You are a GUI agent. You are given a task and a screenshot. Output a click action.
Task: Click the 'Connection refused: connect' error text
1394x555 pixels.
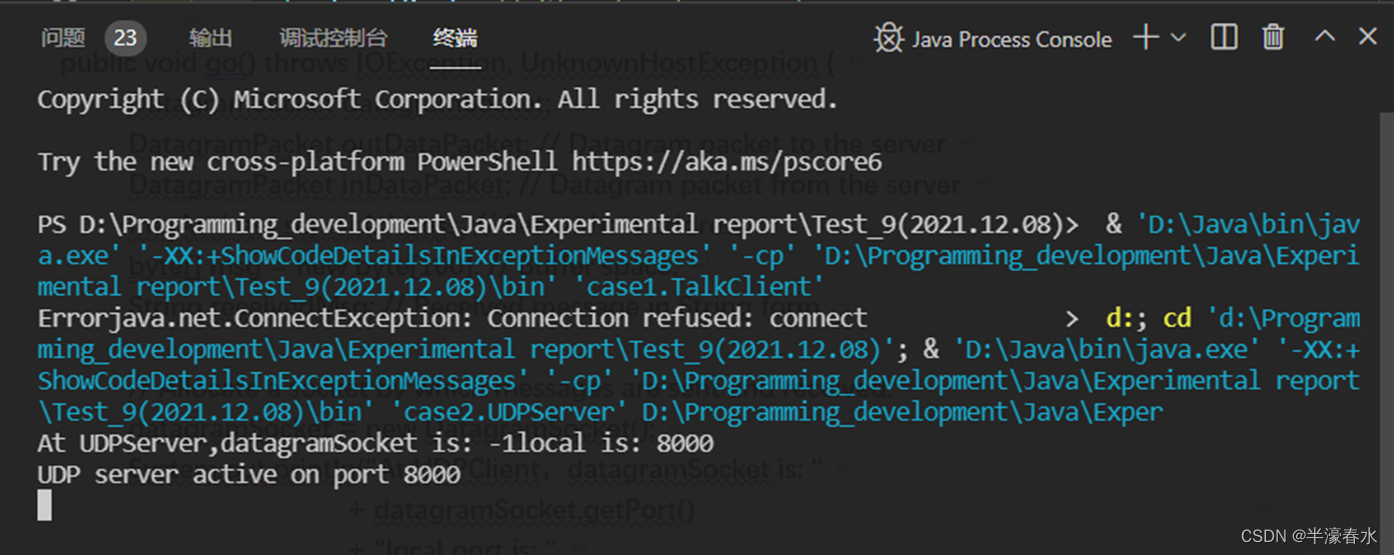click(677, 319)
